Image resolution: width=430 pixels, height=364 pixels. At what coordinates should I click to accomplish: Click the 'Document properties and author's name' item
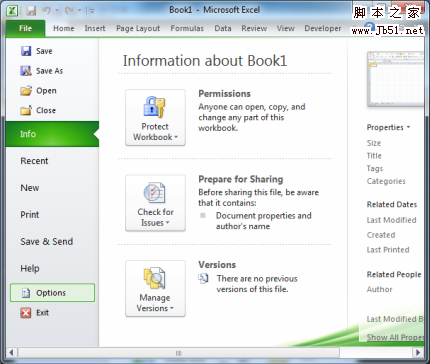click(263, 221)
